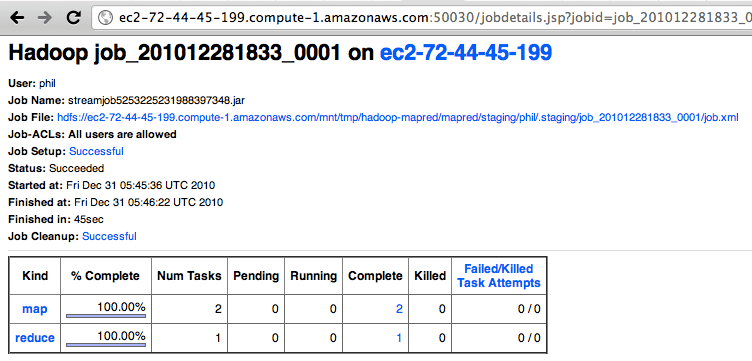Open Failed/Killed Task Attempts header link
This screenshot has height=361, width=752.
pos(499,276)
